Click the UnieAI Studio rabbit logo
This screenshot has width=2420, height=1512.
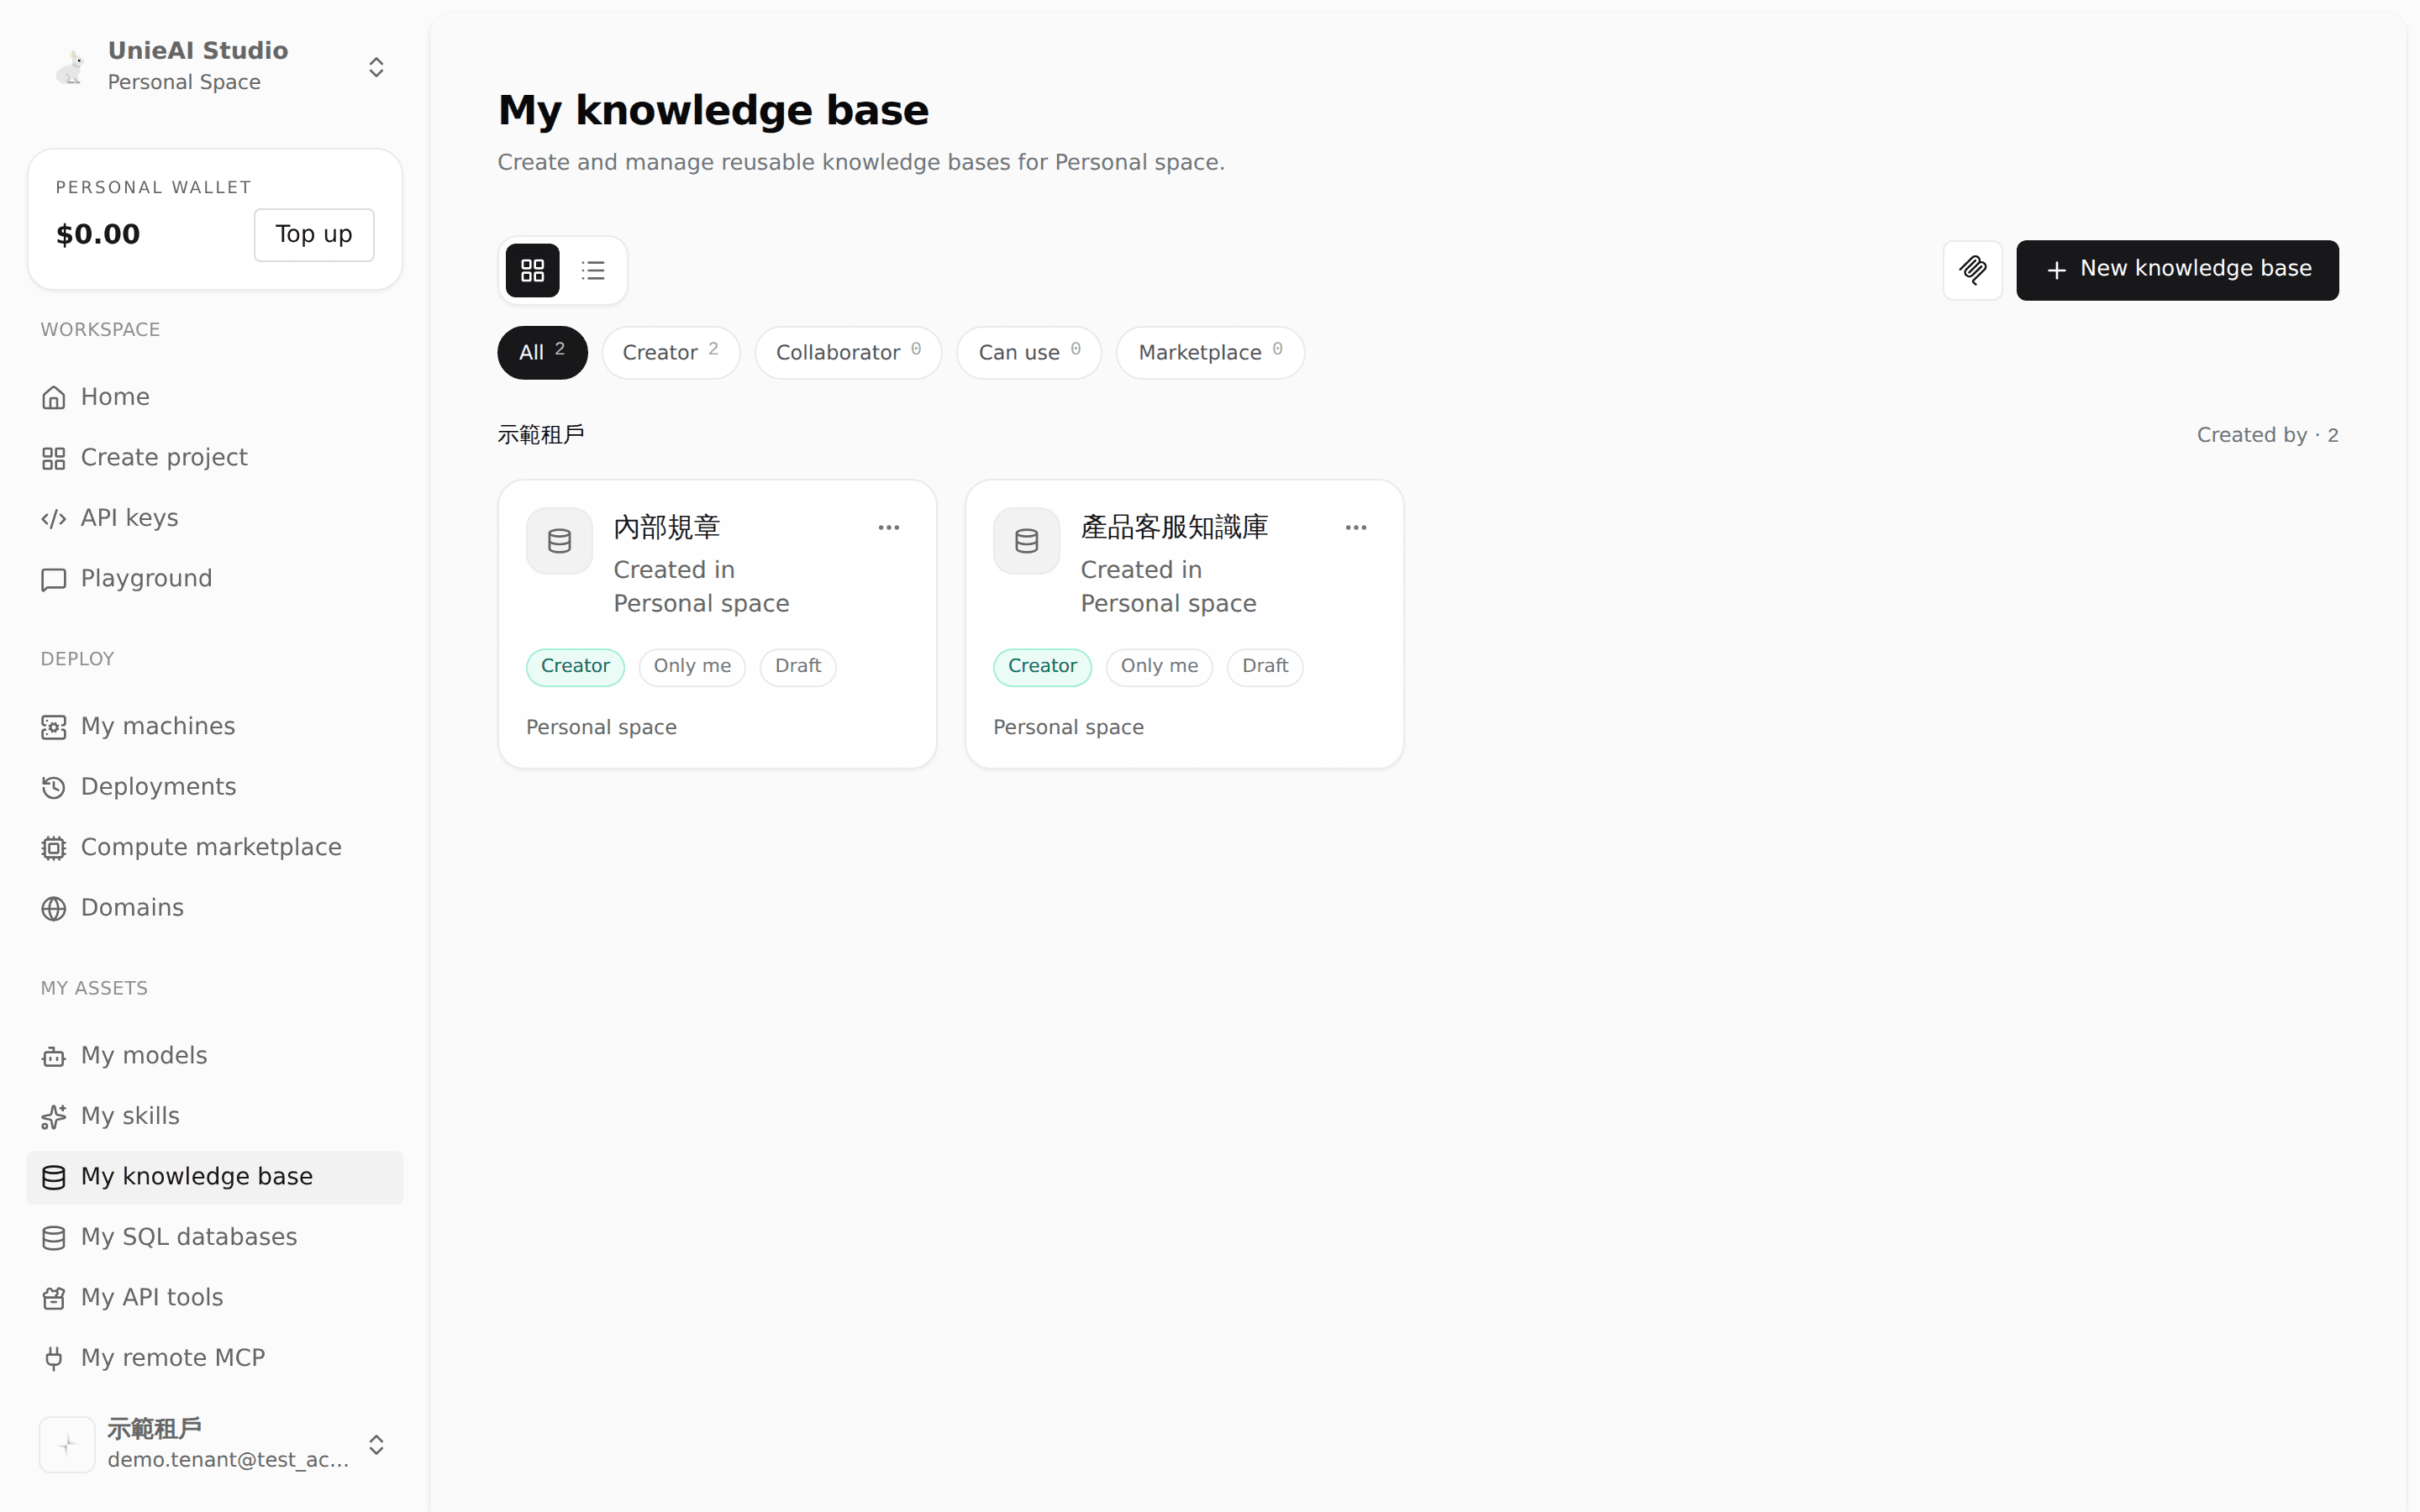click(70, 67)
